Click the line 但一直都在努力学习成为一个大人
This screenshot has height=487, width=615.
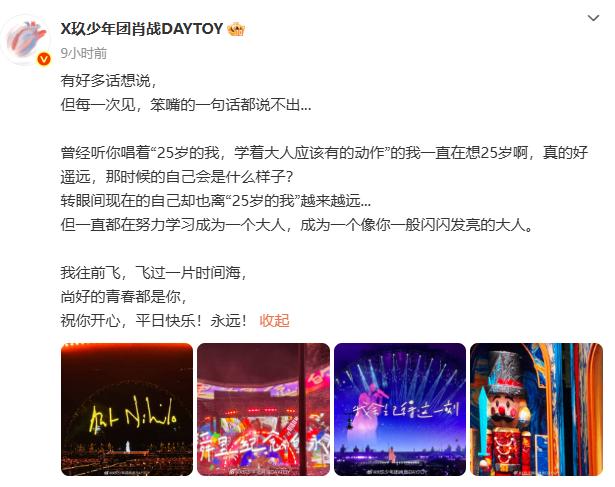click(297, 225)
